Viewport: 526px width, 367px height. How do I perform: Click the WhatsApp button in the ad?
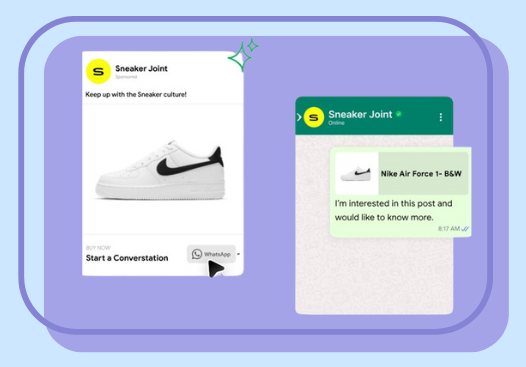[211, 254]
